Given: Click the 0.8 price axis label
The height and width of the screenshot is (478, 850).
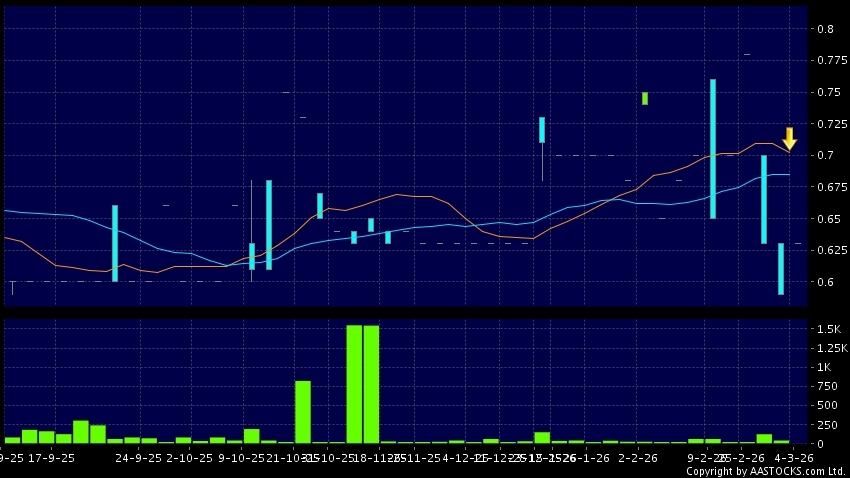Looking at the screenshot, I should point(825,29).
